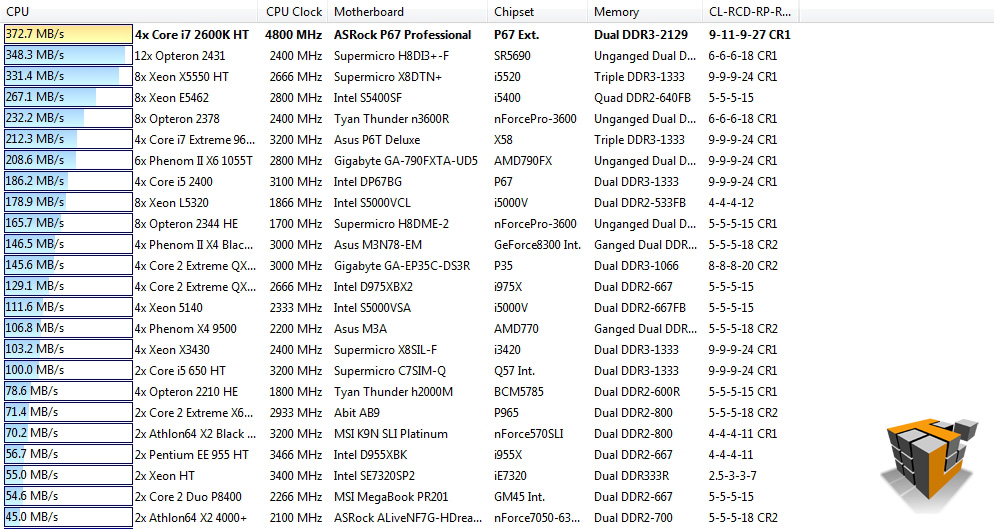Click the Supermicro H8DI3+-F motherboard cell

coord(391,56)
